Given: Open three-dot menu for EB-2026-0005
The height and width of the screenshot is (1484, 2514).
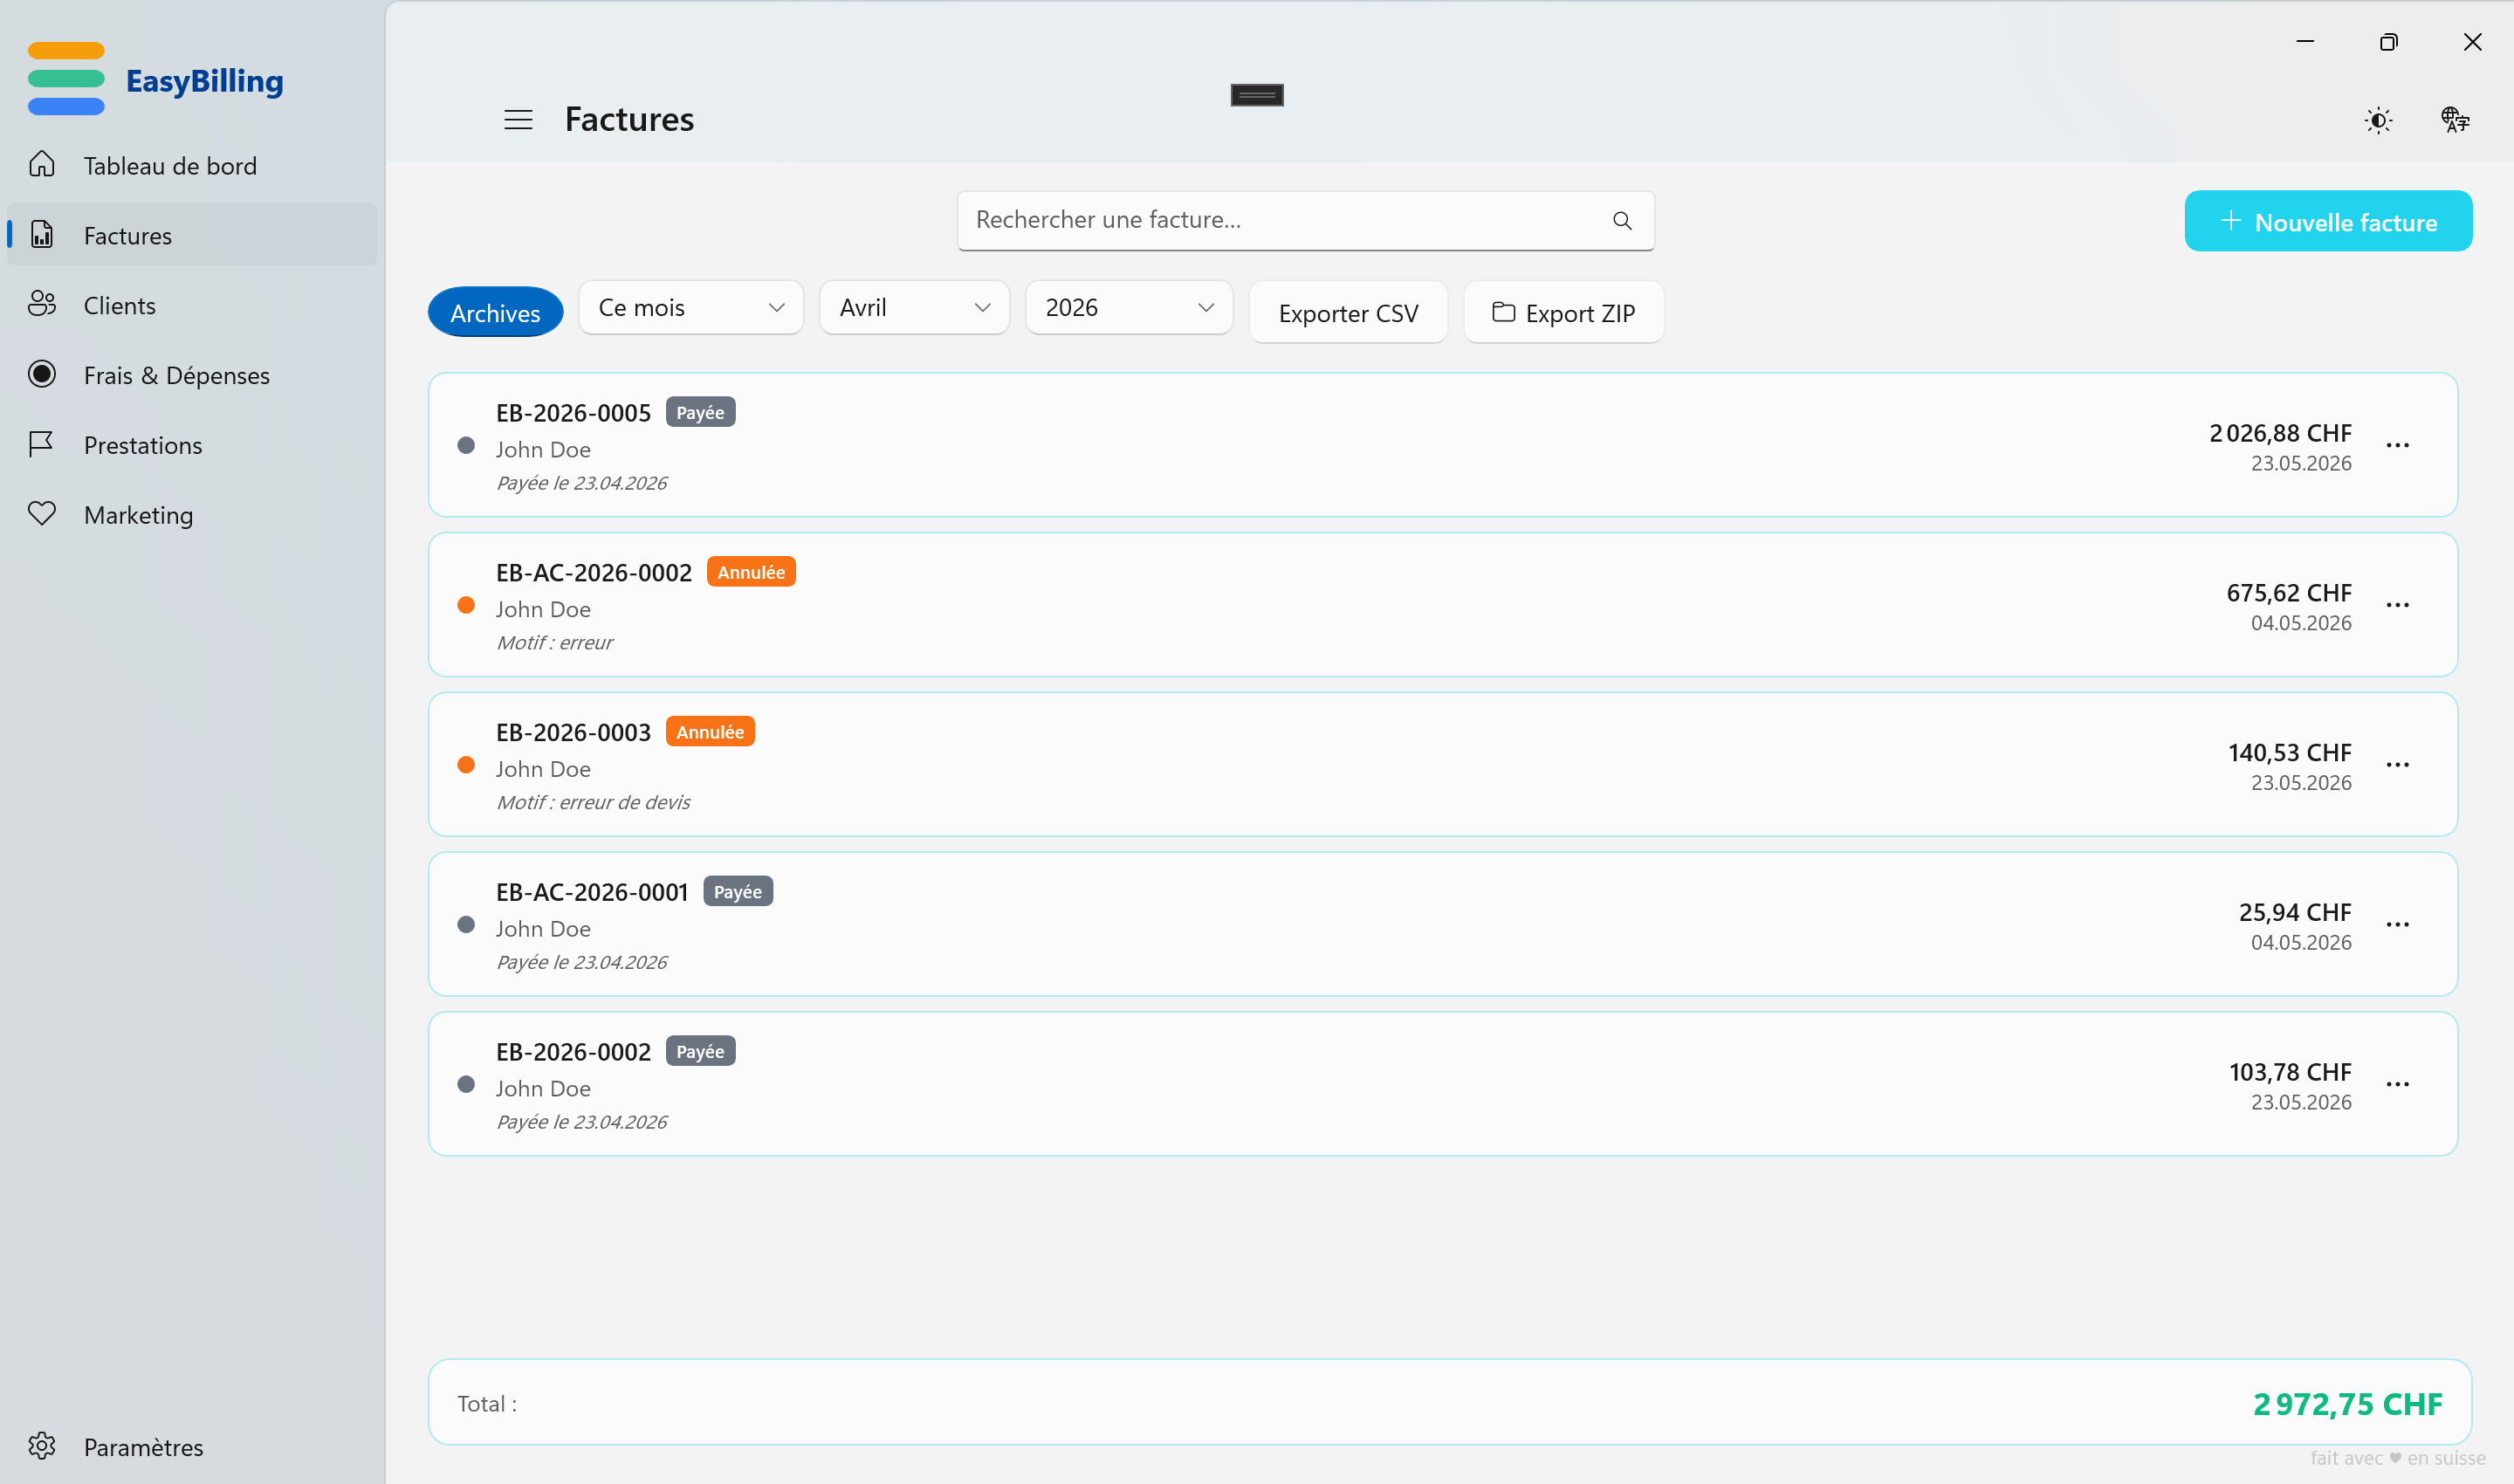Looking at the screenshot, I should pos(2397,445).
